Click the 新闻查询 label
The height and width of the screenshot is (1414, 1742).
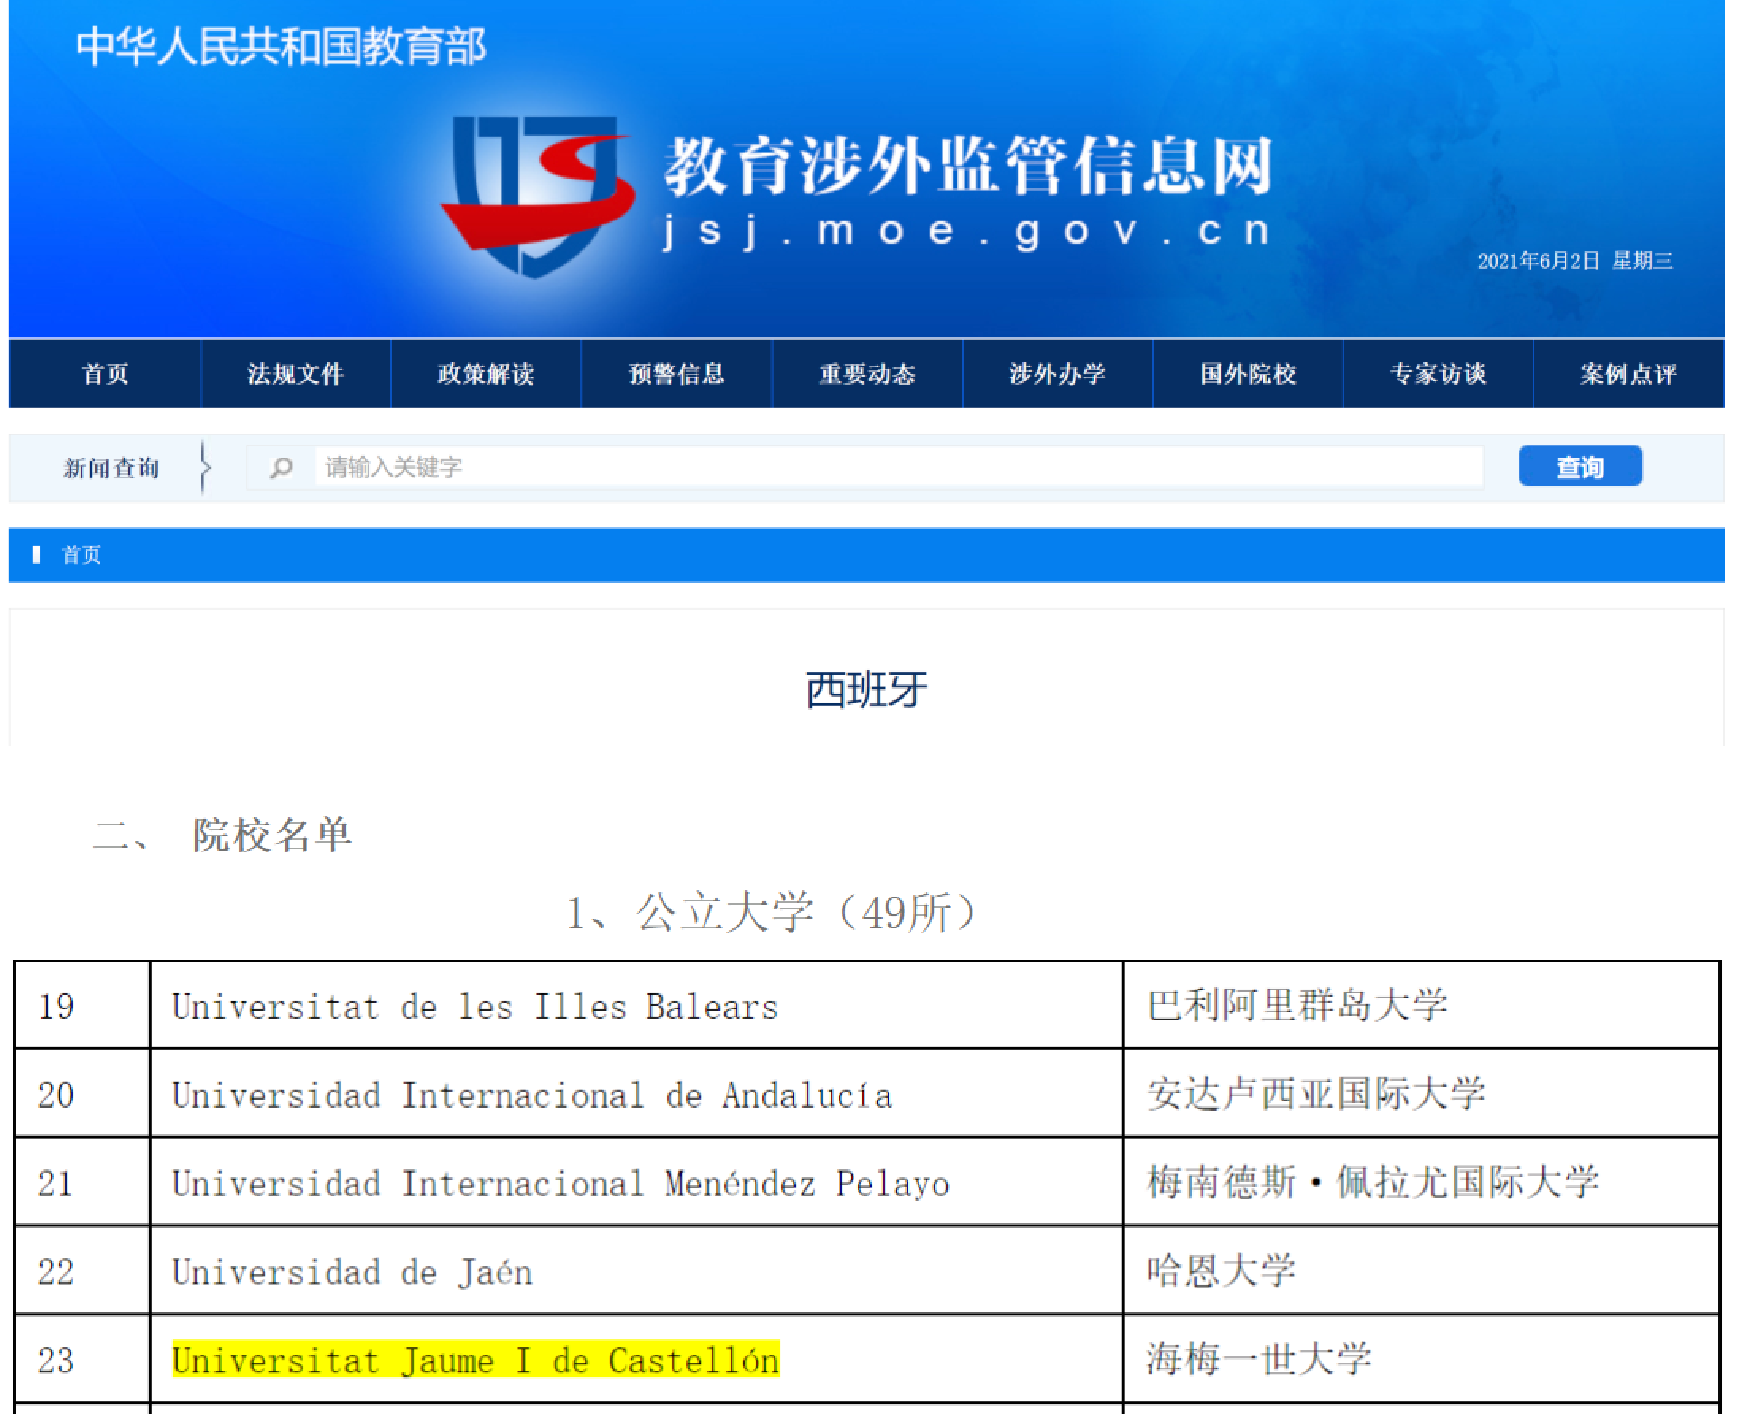111,467
